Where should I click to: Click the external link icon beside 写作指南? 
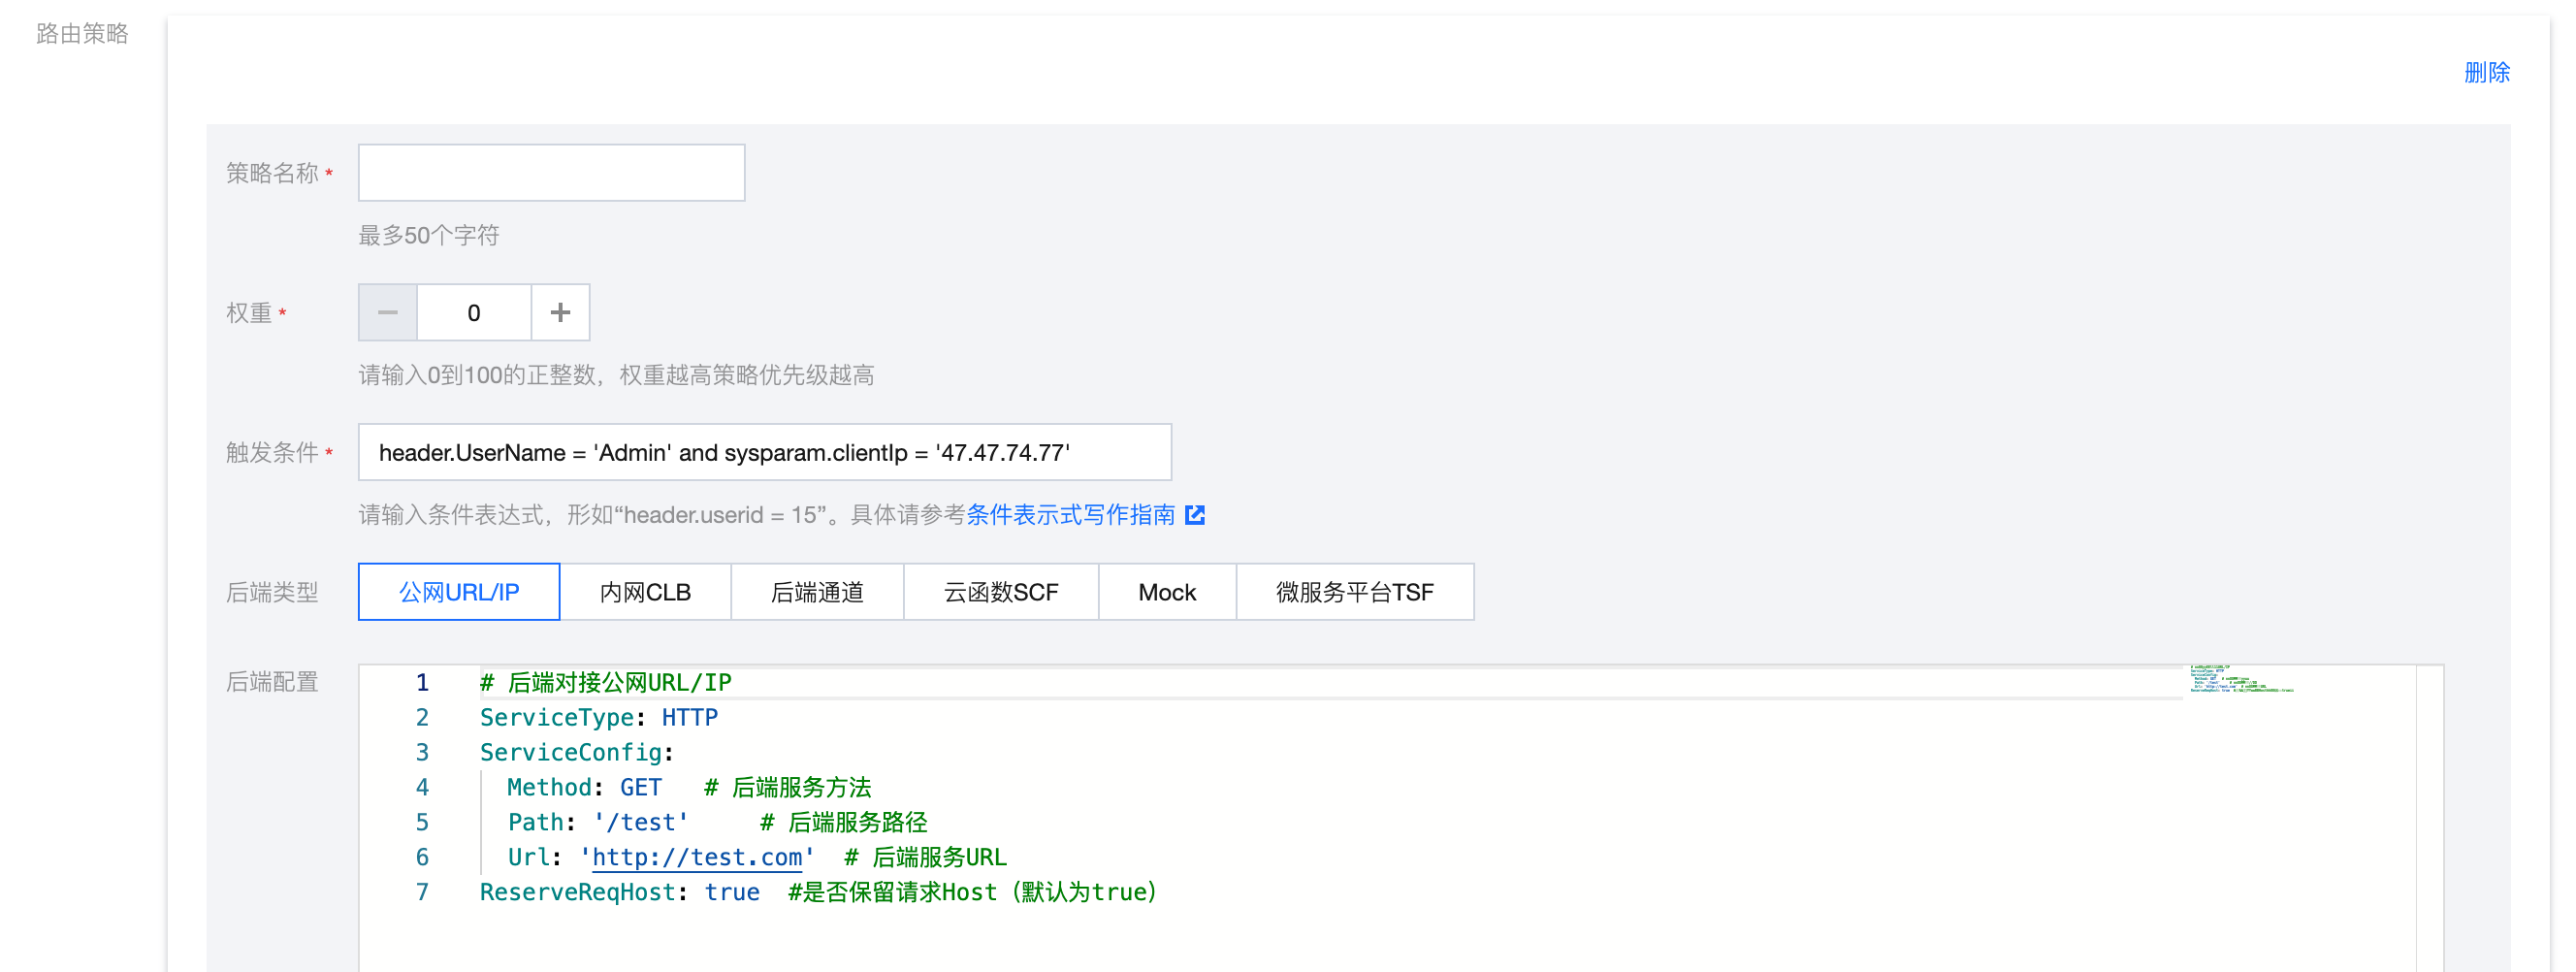(1195, 515)
